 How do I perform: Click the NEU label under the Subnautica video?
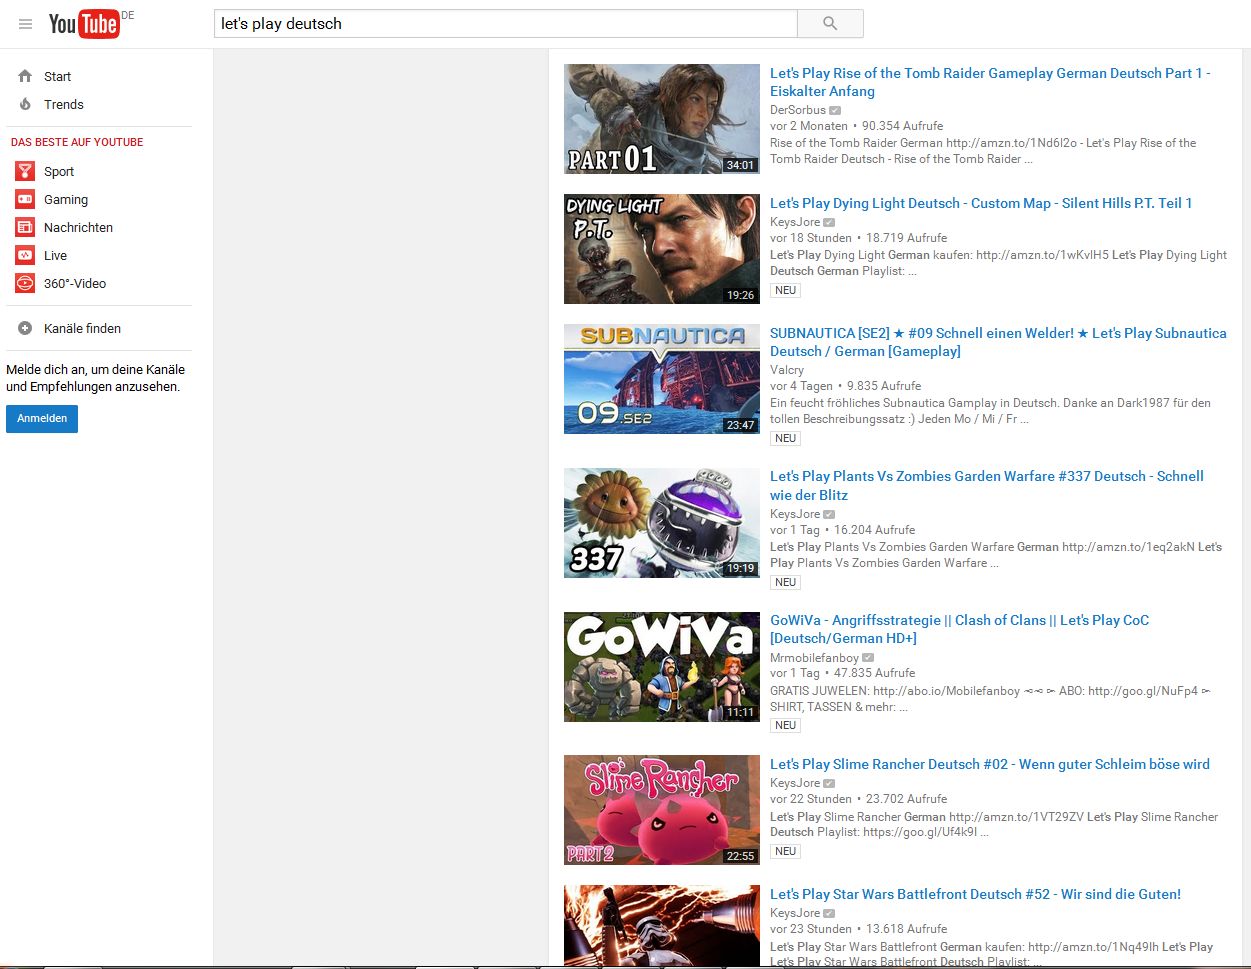click(x=786, y=438)
